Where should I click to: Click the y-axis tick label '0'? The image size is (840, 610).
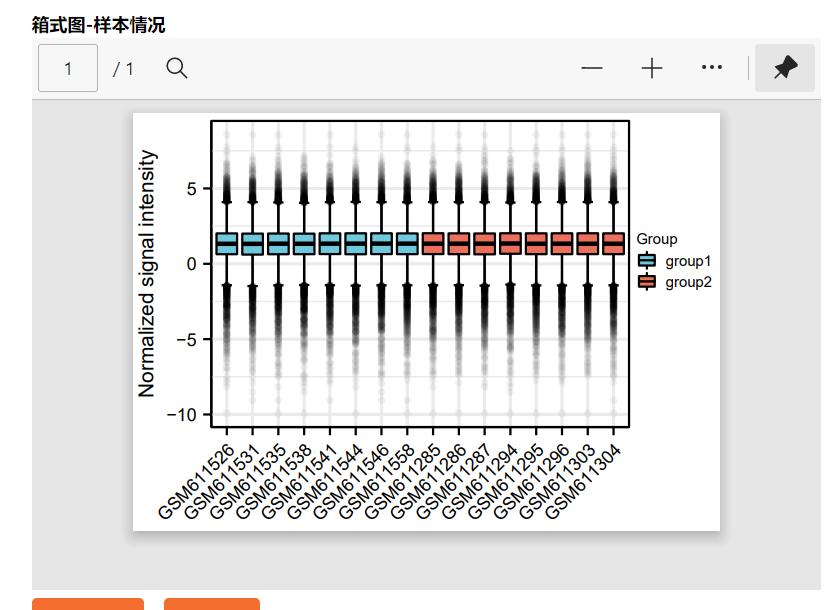[192, 264]
